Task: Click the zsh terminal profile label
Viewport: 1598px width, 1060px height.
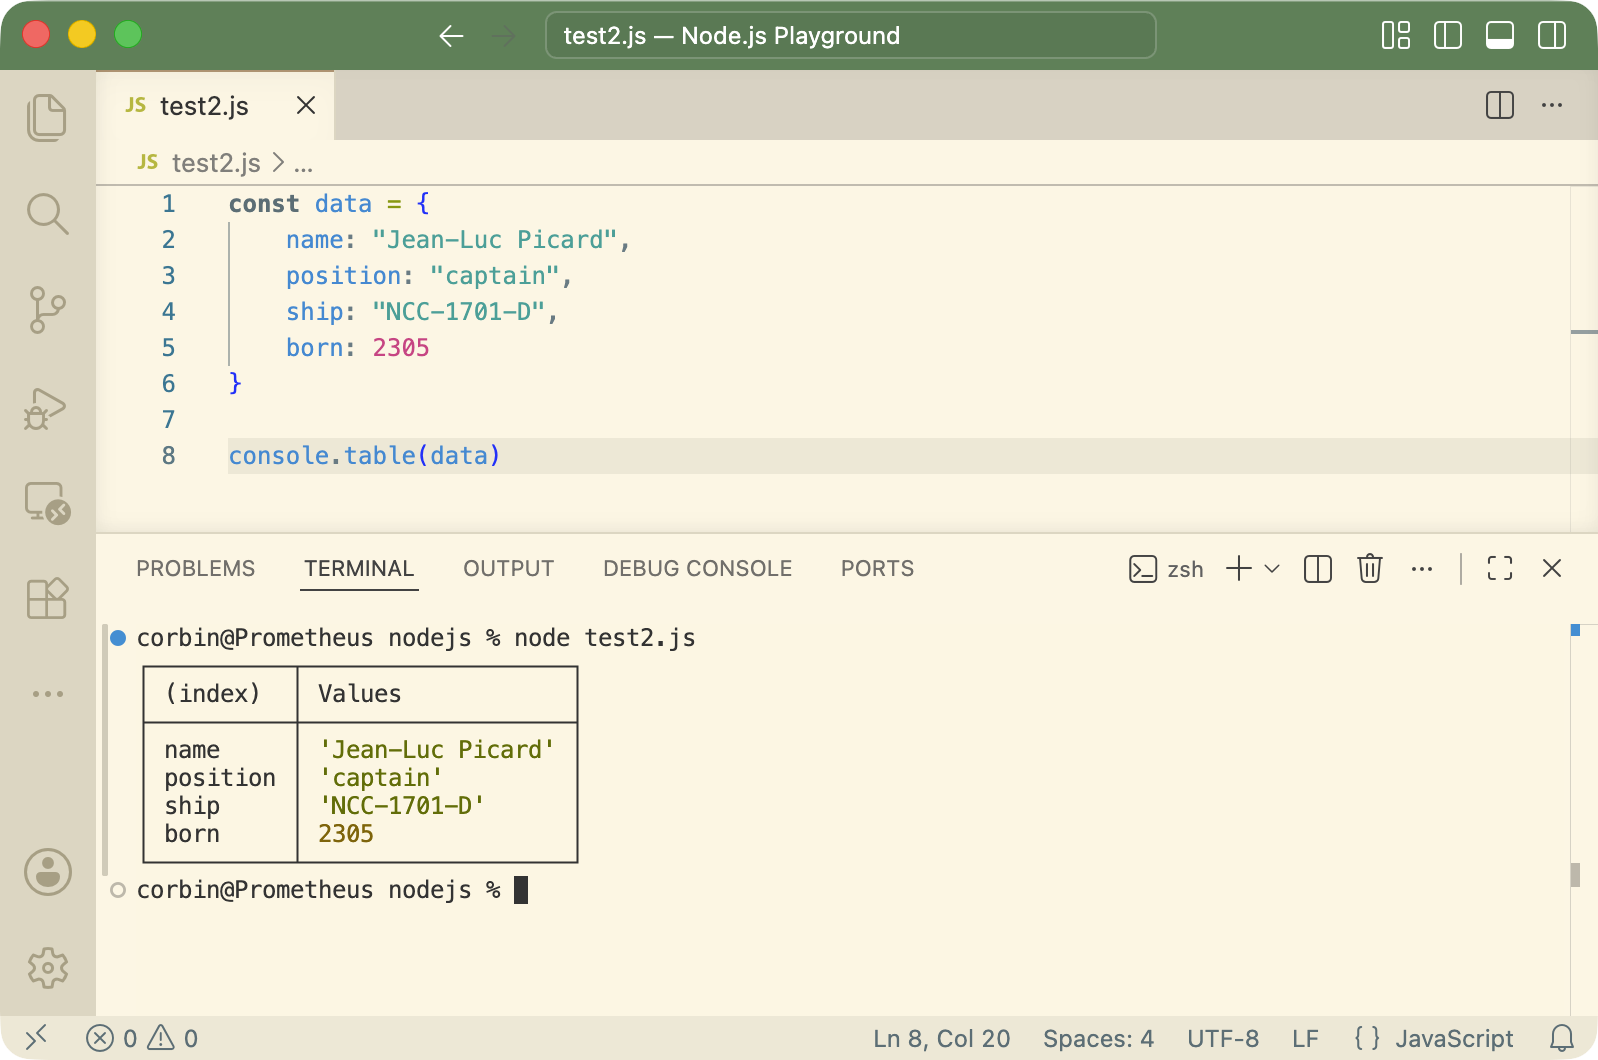Action: pyautogui.click(x=1166, y=569)
